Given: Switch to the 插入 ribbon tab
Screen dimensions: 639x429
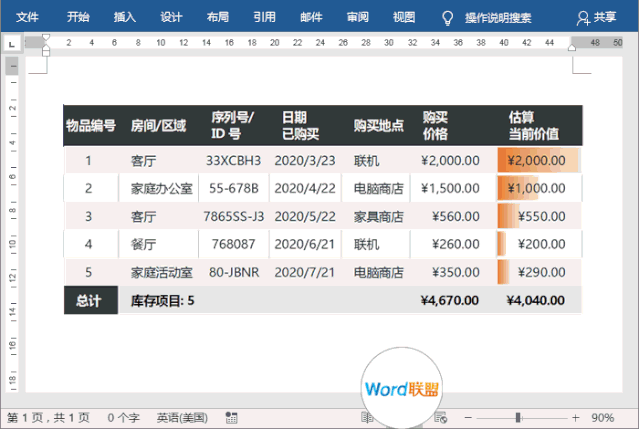Looking at the screenshot, I should (125, 17).
